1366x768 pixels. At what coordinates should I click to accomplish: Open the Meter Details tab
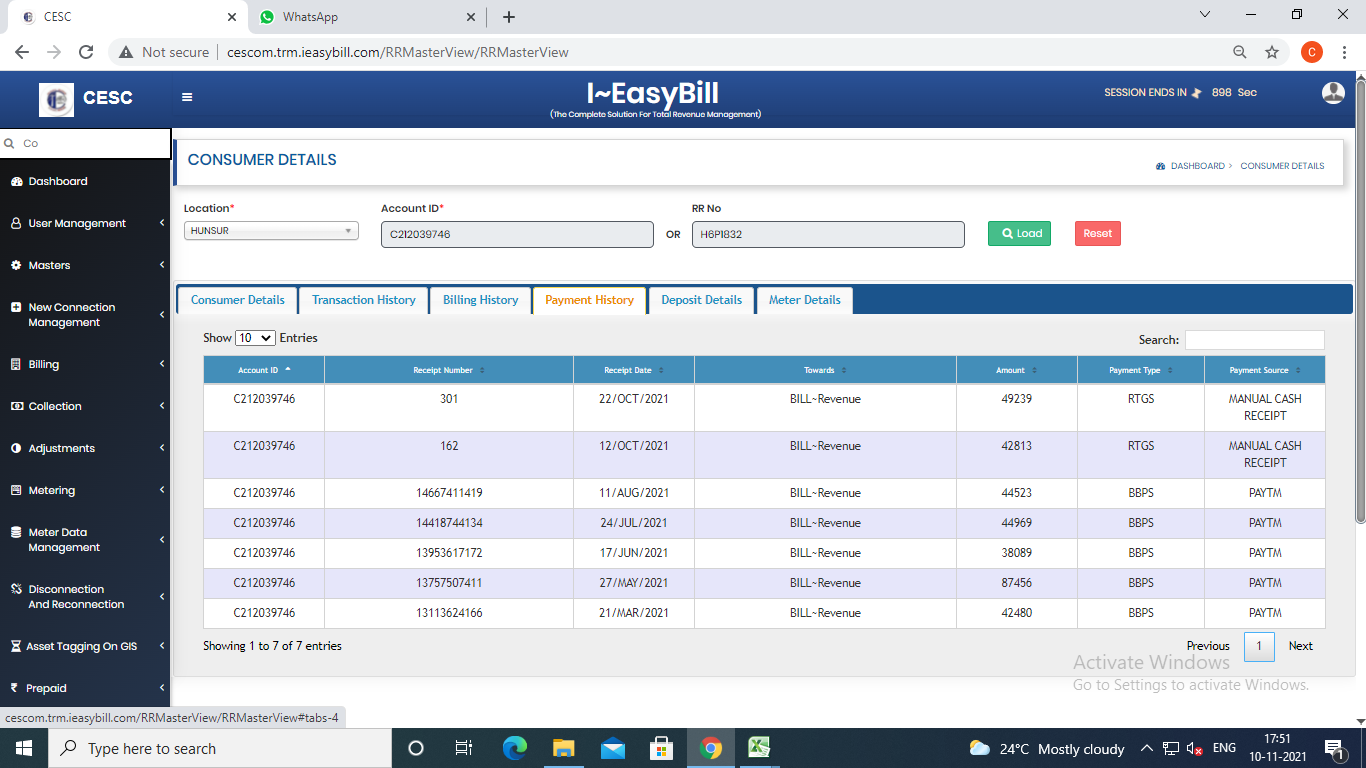(x=804, y=300)
